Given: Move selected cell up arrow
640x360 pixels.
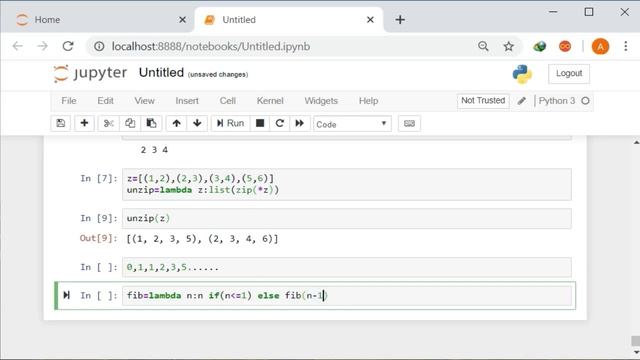Looking at the screenshot, I should 176,123.
